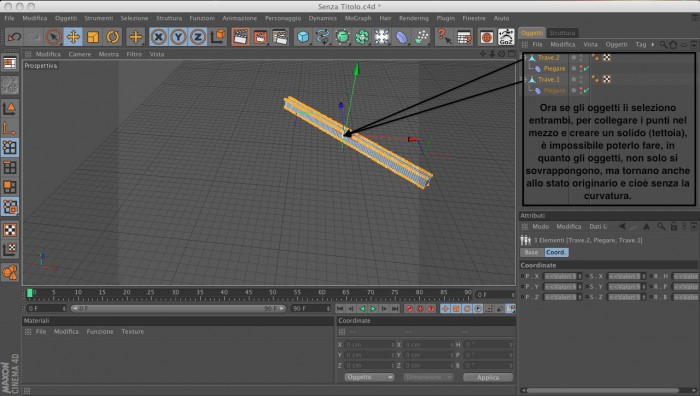Add a Cube primitive object
700x396 pixels.
303,37
